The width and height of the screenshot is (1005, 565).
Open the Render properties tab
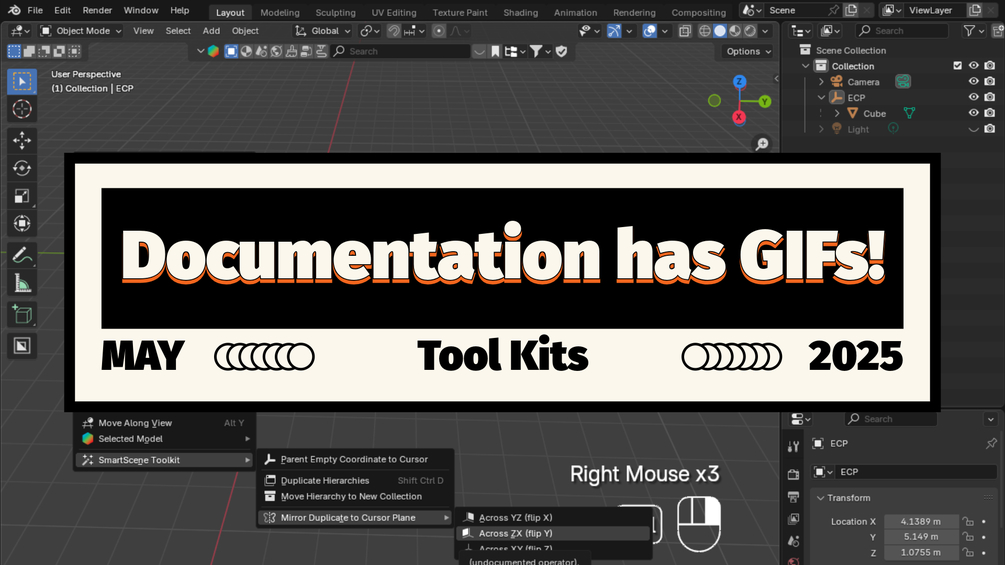point(793,475)
